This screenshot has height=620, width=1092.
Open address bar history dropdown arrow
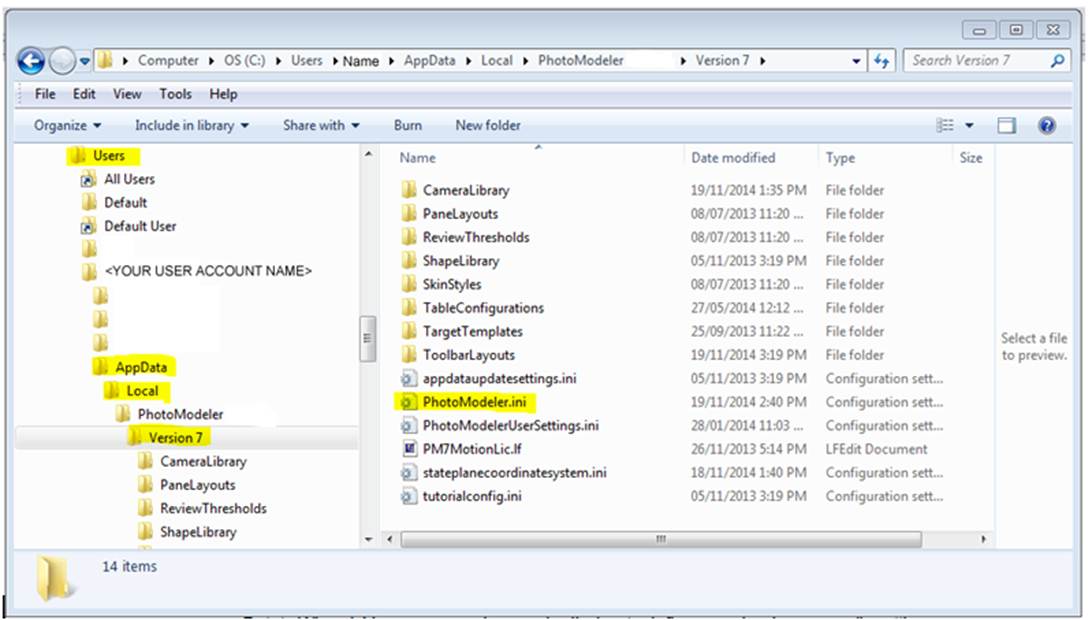[x=857, y=61]
